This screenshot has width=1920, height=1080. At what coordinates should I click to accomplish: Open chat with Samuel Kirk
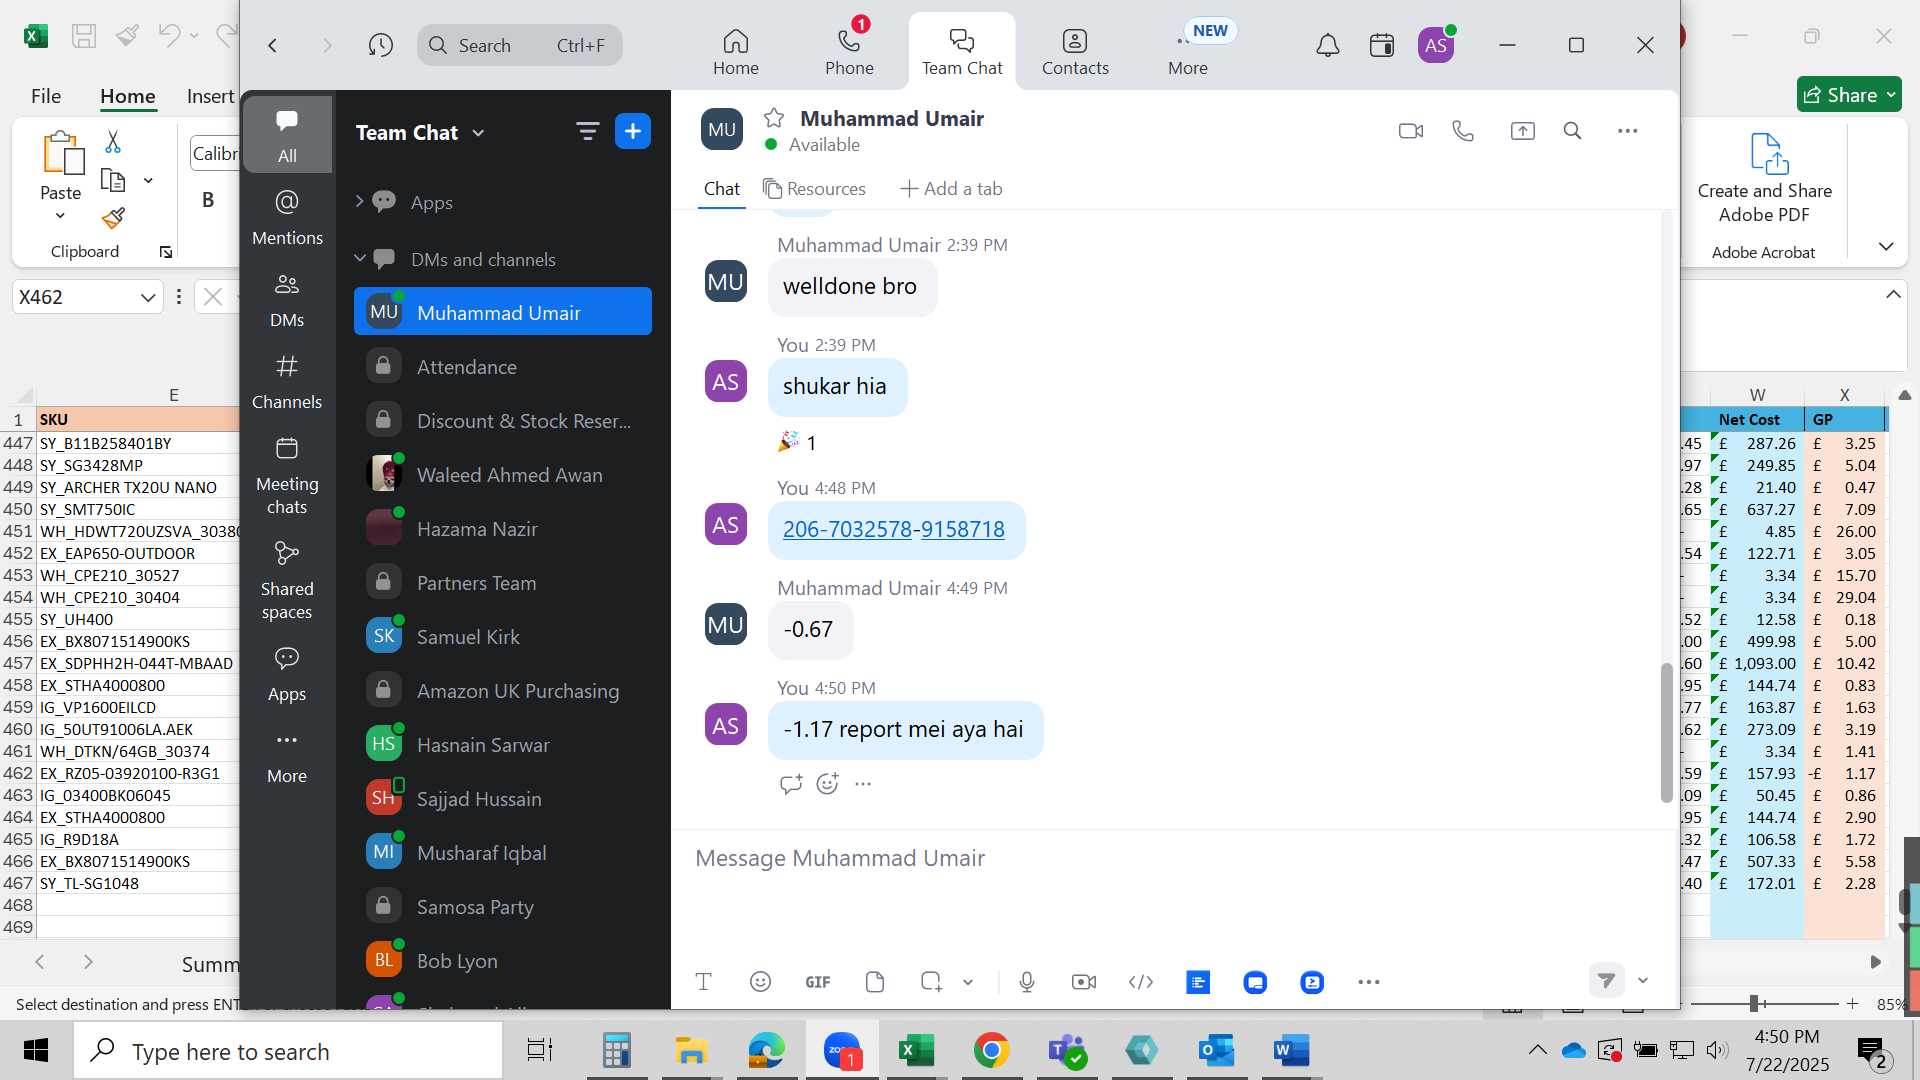pos(503,636)
